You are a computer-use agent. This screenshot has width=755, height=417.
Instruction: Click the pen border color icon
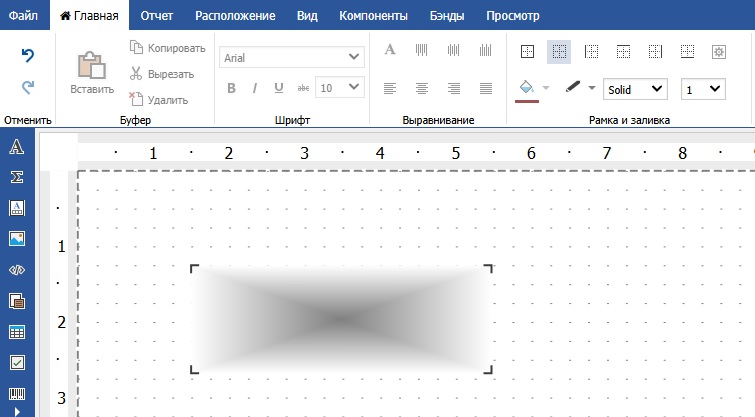573,88
